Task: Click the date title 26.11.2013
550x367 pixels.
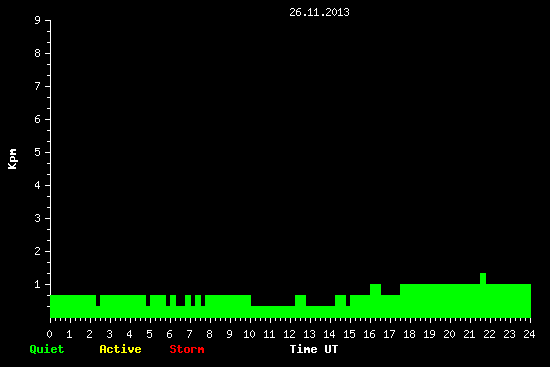Action: (x=319, y=12)
